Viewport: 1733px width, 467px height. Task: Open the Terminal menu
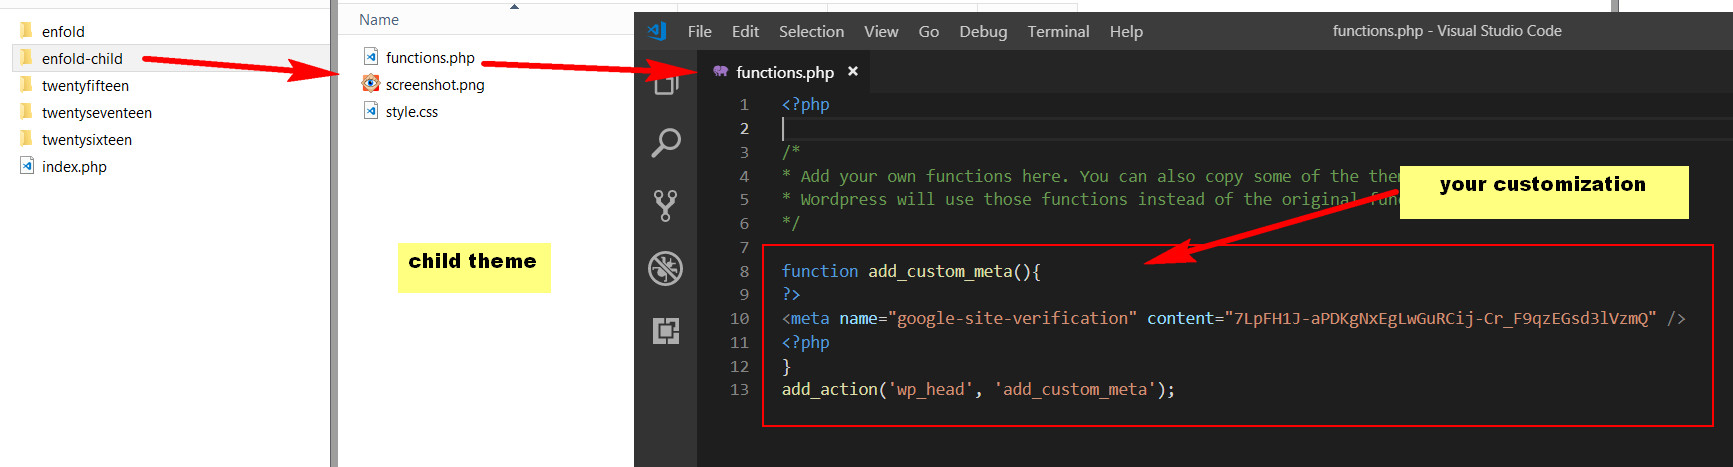[x=1058, y=31]
